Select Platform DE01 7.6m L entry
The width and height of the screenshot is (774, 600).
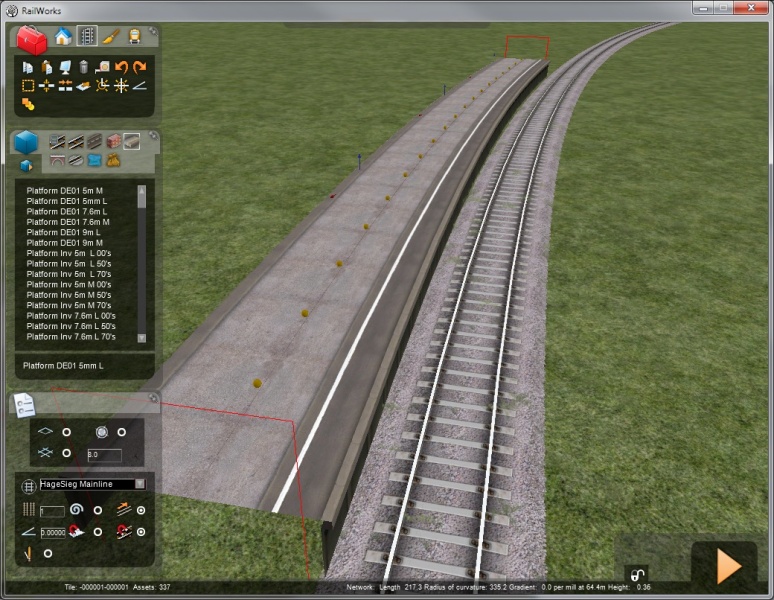click(67, 211)
